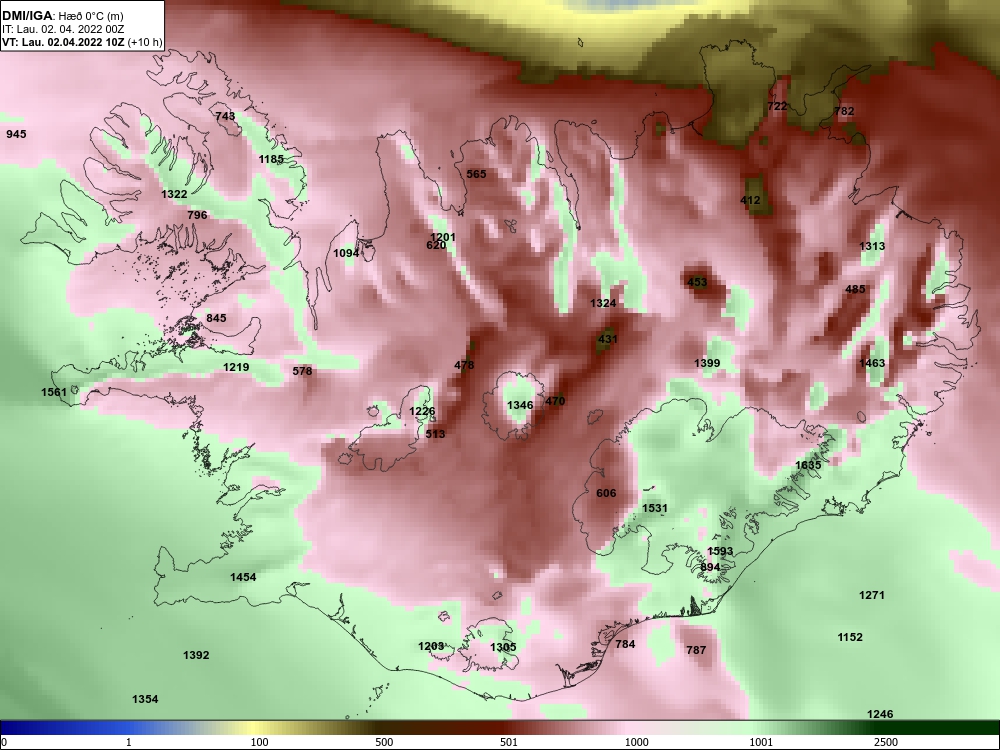Viewport: 1000px width, 750px height.
Task: Click the 782 height value
Action: [844, 111]
